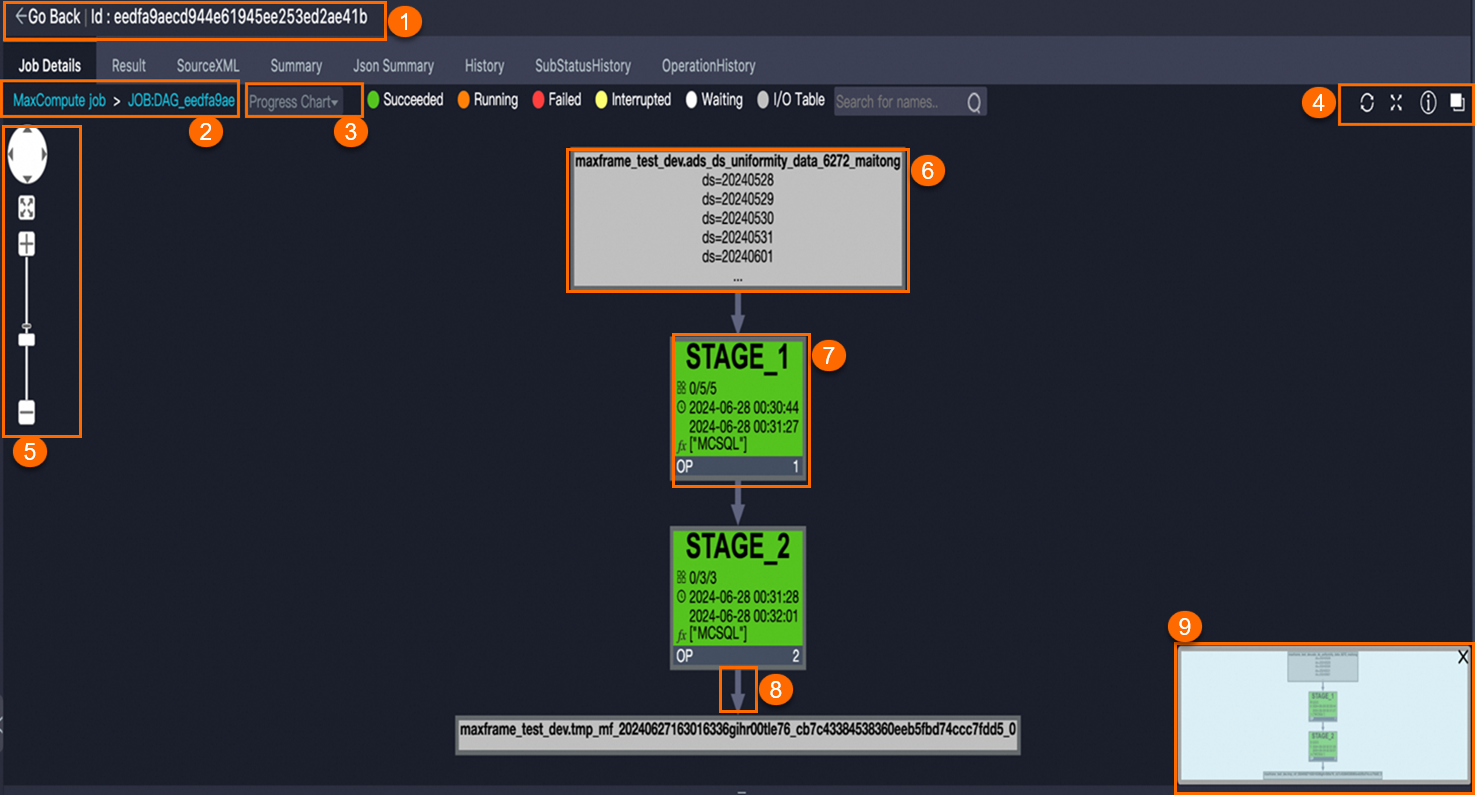Expand the OP row of STAGE_1
Viewport: 1475px width, 795px height.
pyautogui.click(x=738, y=467)
